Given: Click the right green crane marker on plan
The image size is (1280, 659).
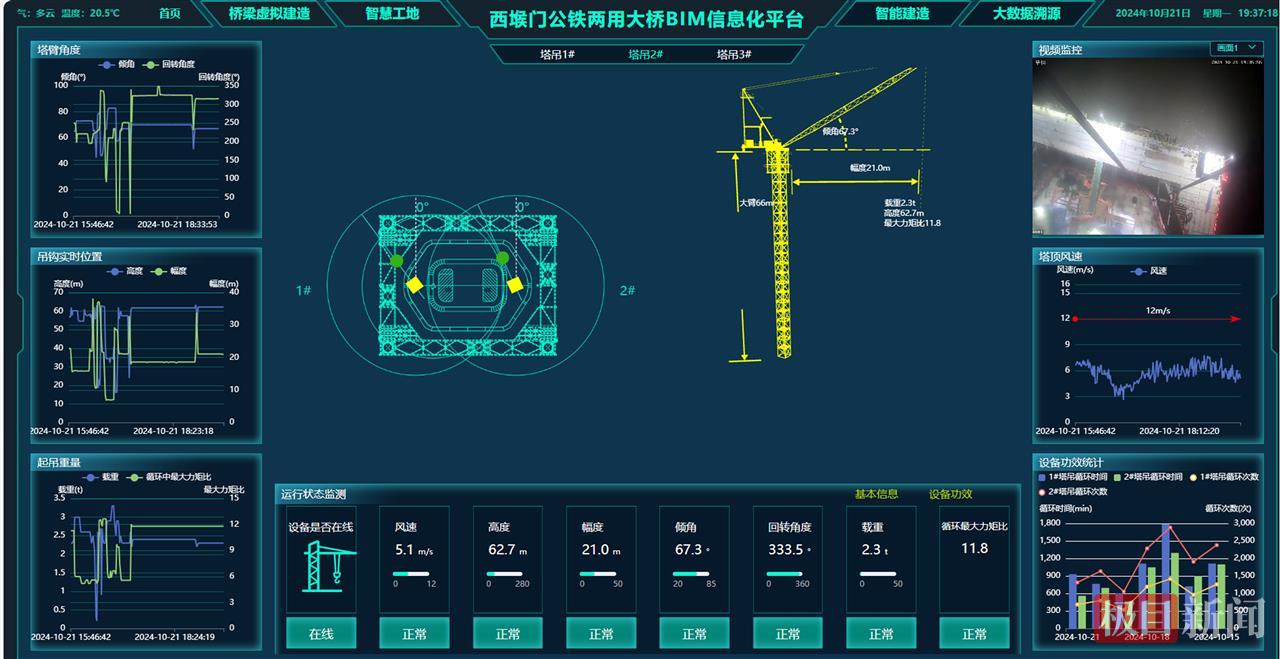Looking at the screenshot, I should coord(502,258).
